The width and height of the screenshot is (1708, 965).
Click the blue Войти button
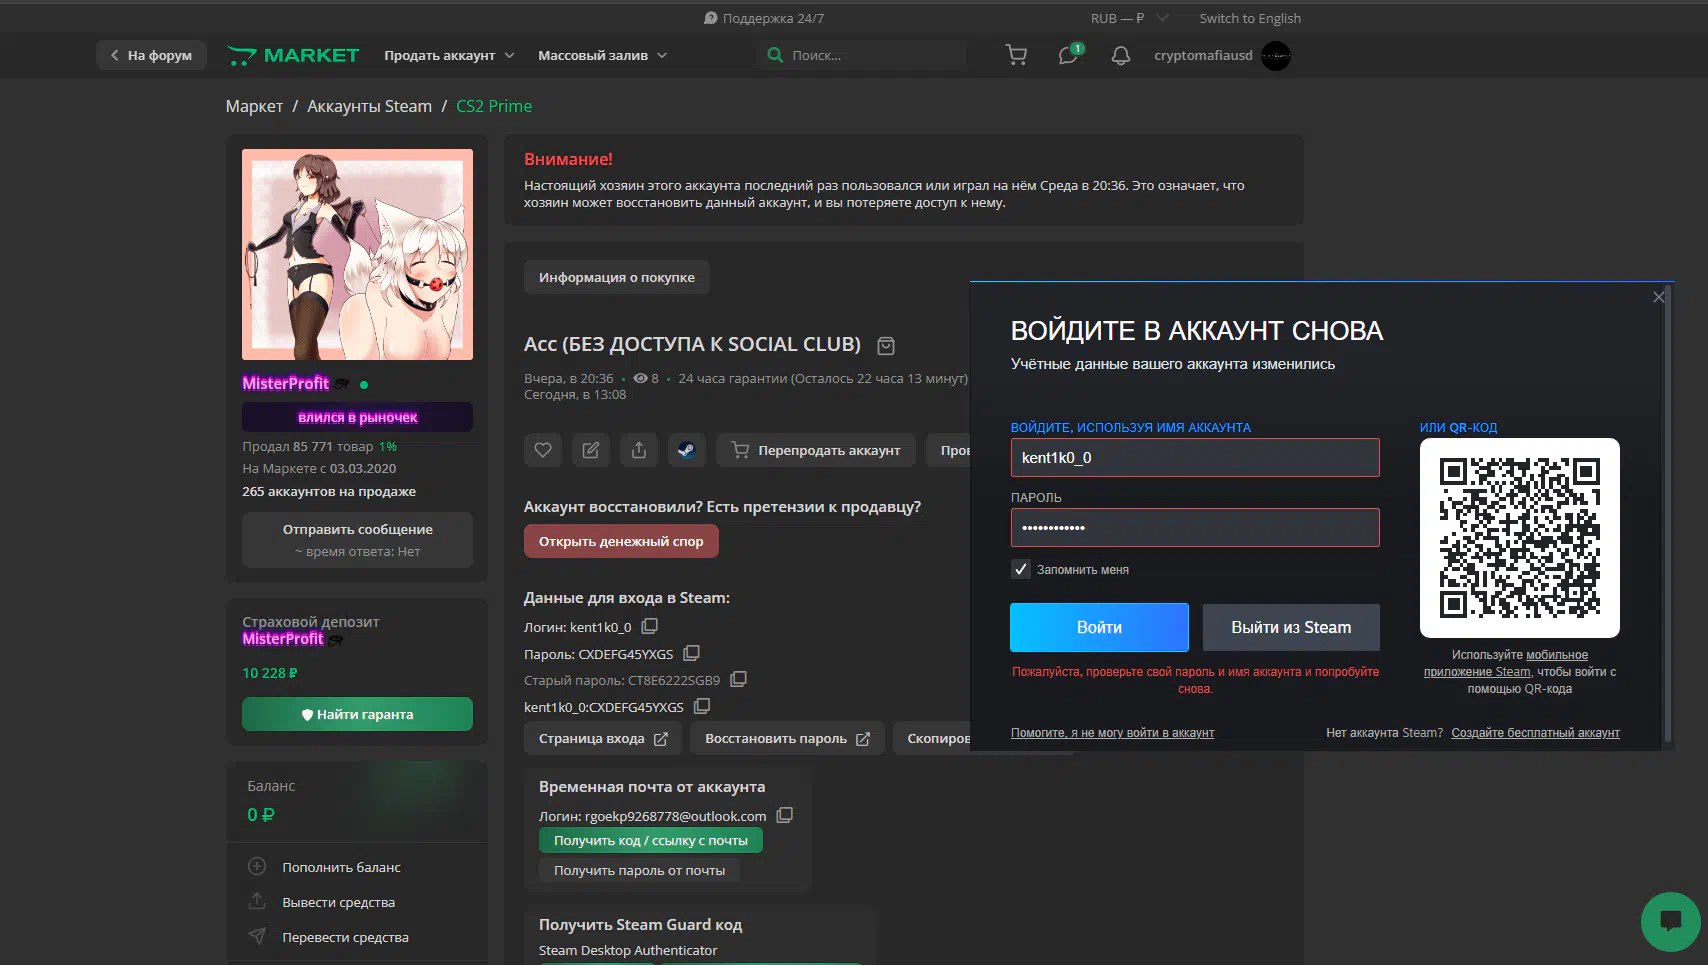coord(1099,627)
